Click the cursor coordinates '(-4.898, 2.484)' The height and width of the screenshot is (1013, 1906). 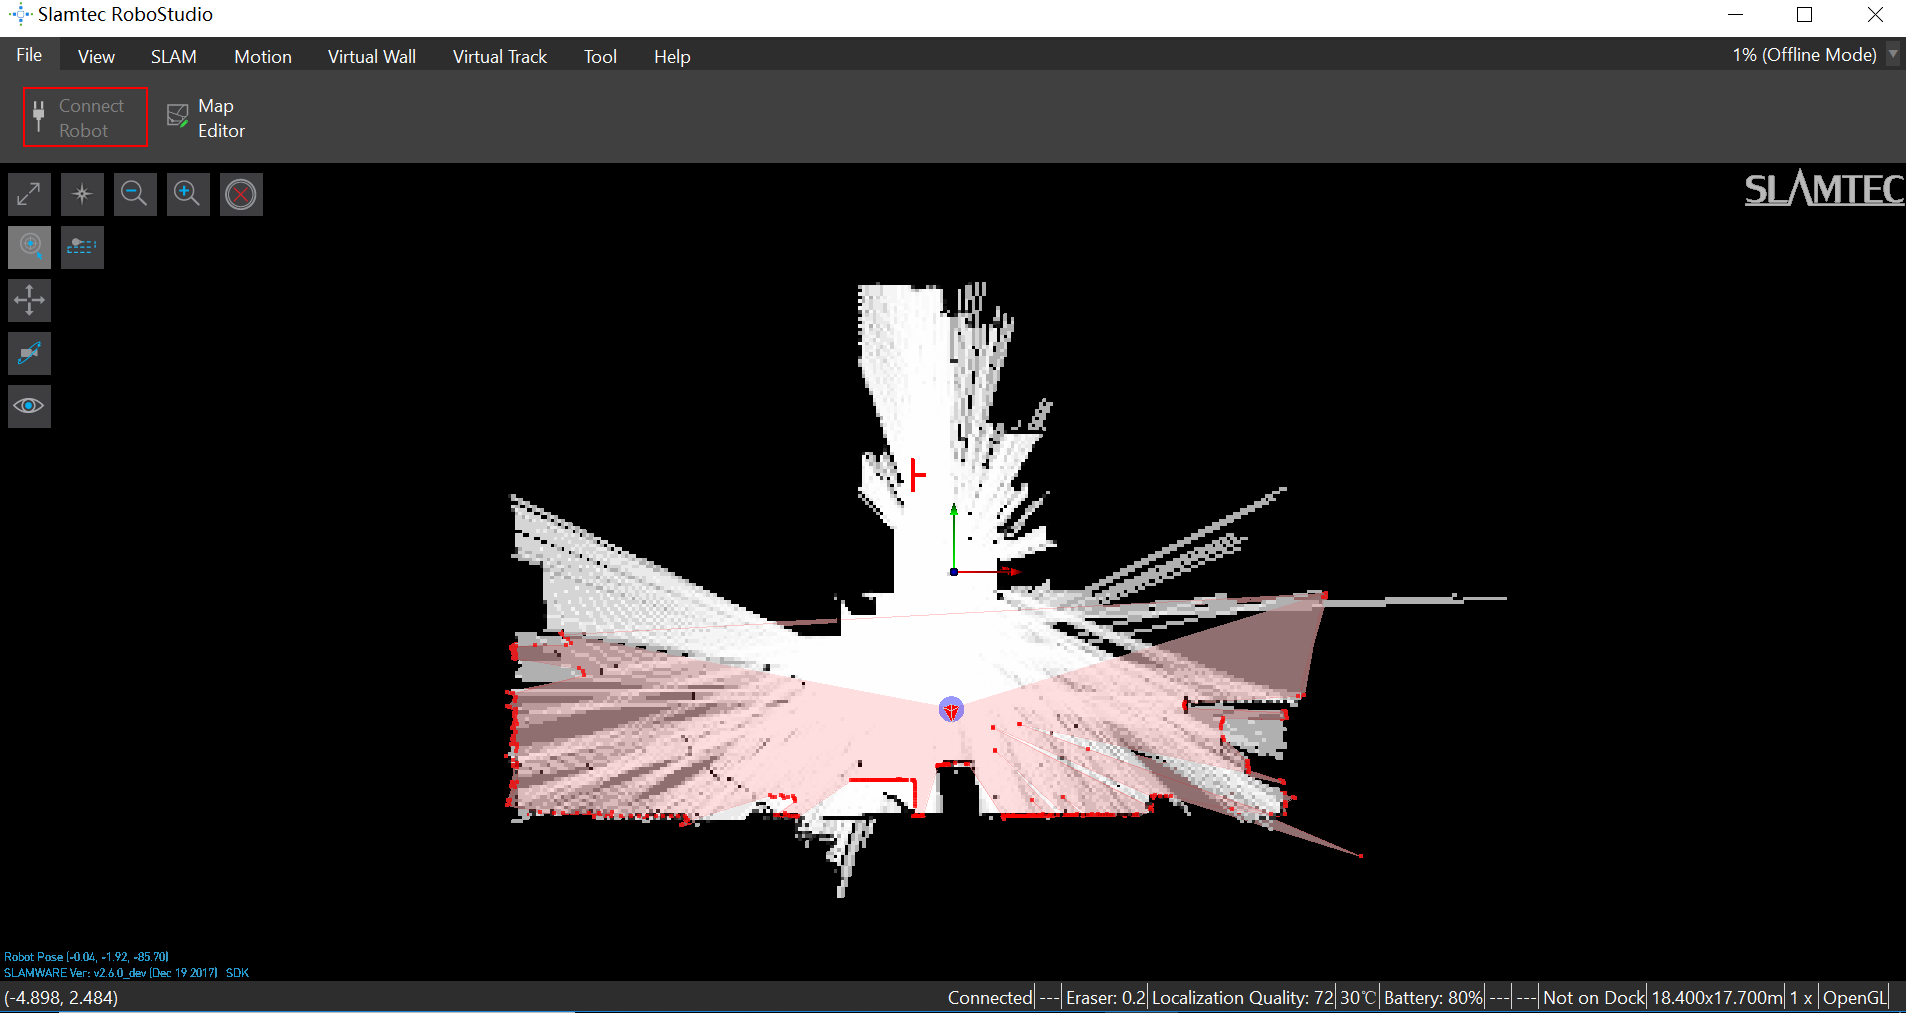(61, 997)
